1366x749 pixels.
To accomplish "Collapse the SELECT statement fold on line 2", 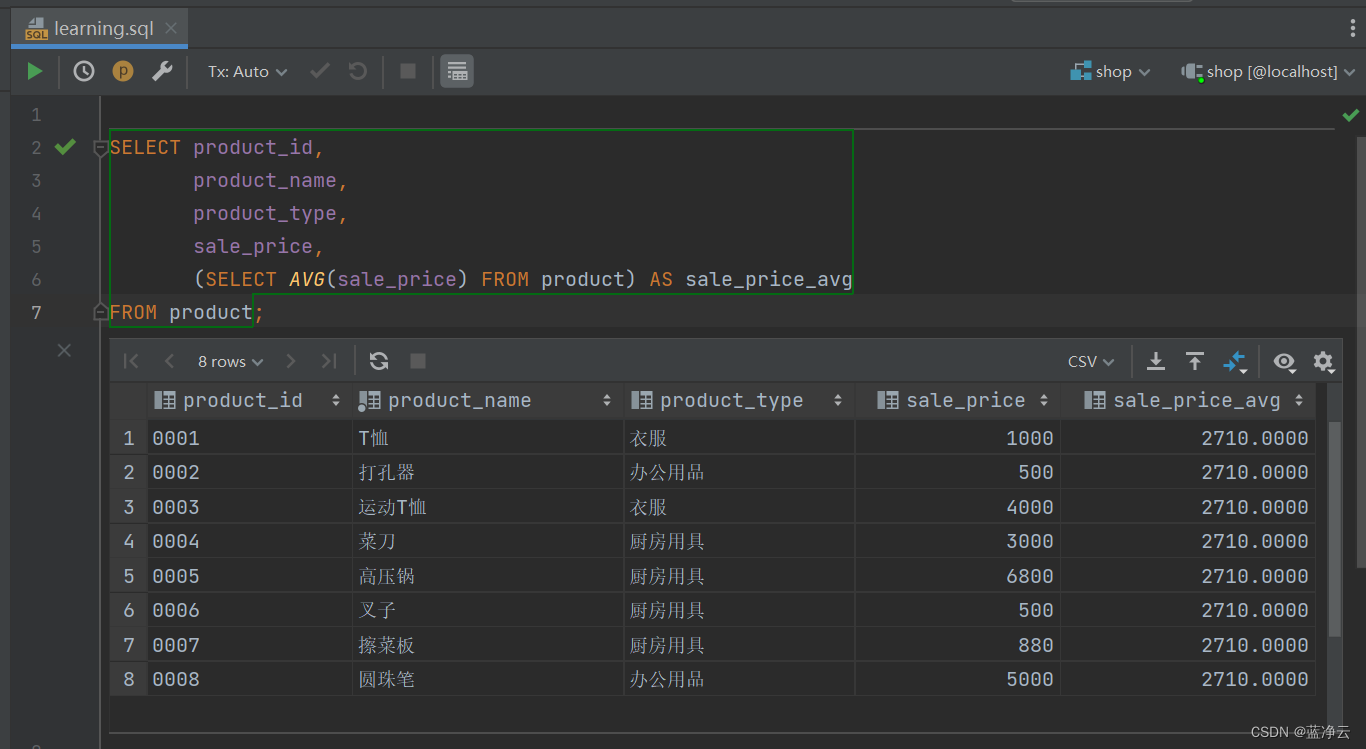I will pos(100,148).
